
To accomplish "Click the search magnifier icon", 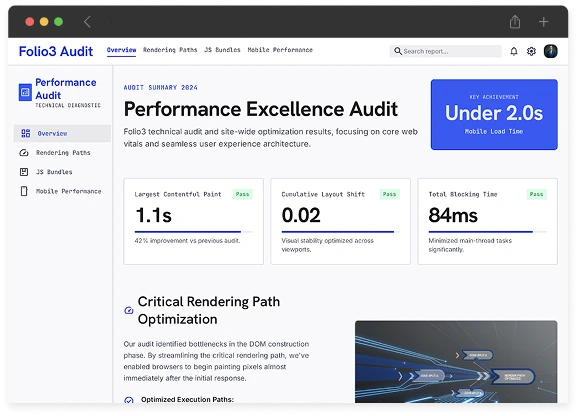I will point(397,51).
